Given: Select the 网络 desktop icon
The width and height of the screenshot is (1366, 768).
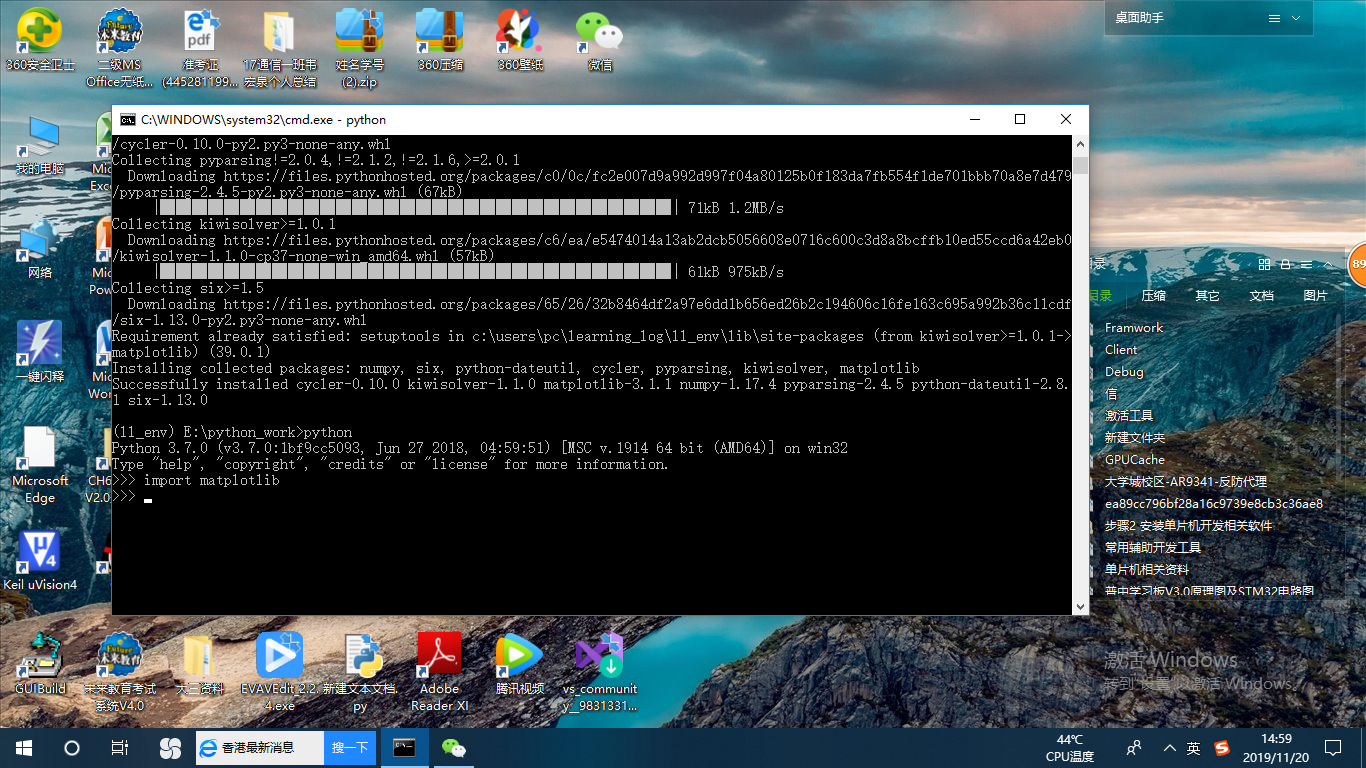Looking at the screenshot, I should pos(39,249).
